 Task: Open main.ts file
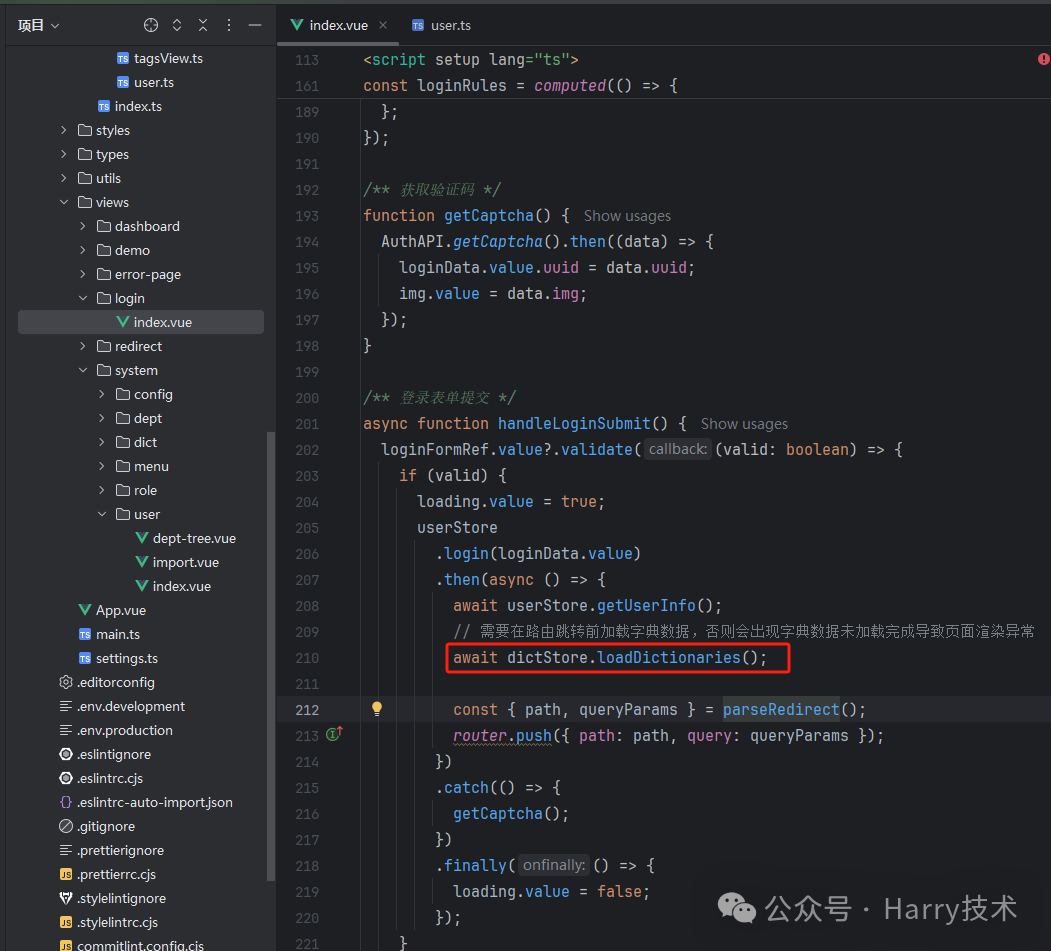coord(109,634)
